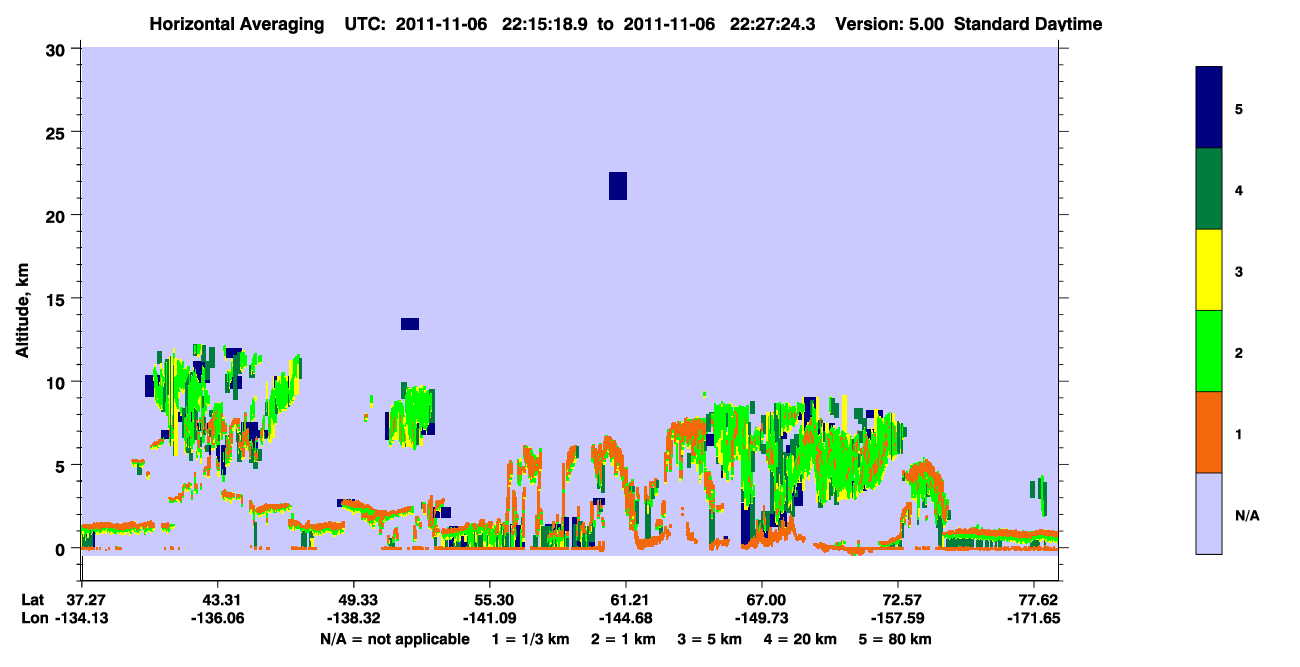Click the longitude value -144.68
Image resolution: width=1300 pixels, height=667 pixels.
point(625,619)
